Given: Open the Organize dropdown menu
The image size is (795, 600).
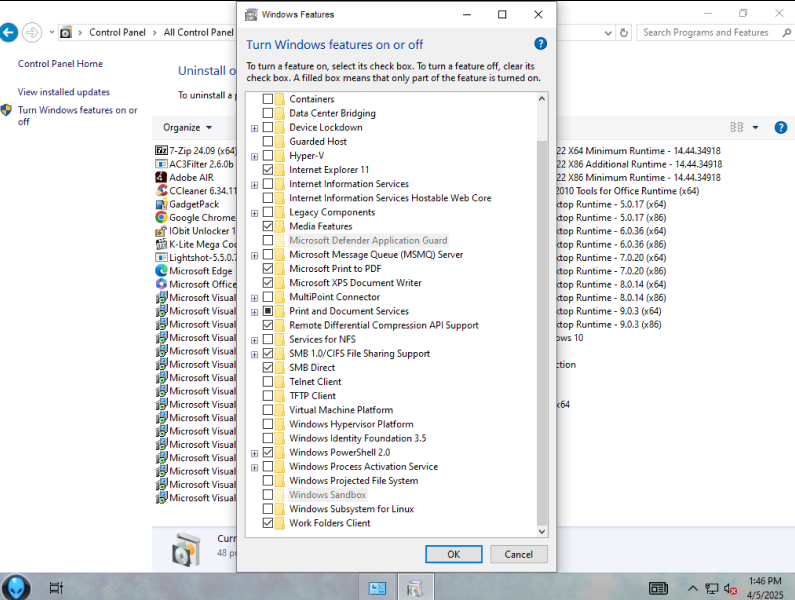Looking at the screenshot, I should (x=187, y=127).
